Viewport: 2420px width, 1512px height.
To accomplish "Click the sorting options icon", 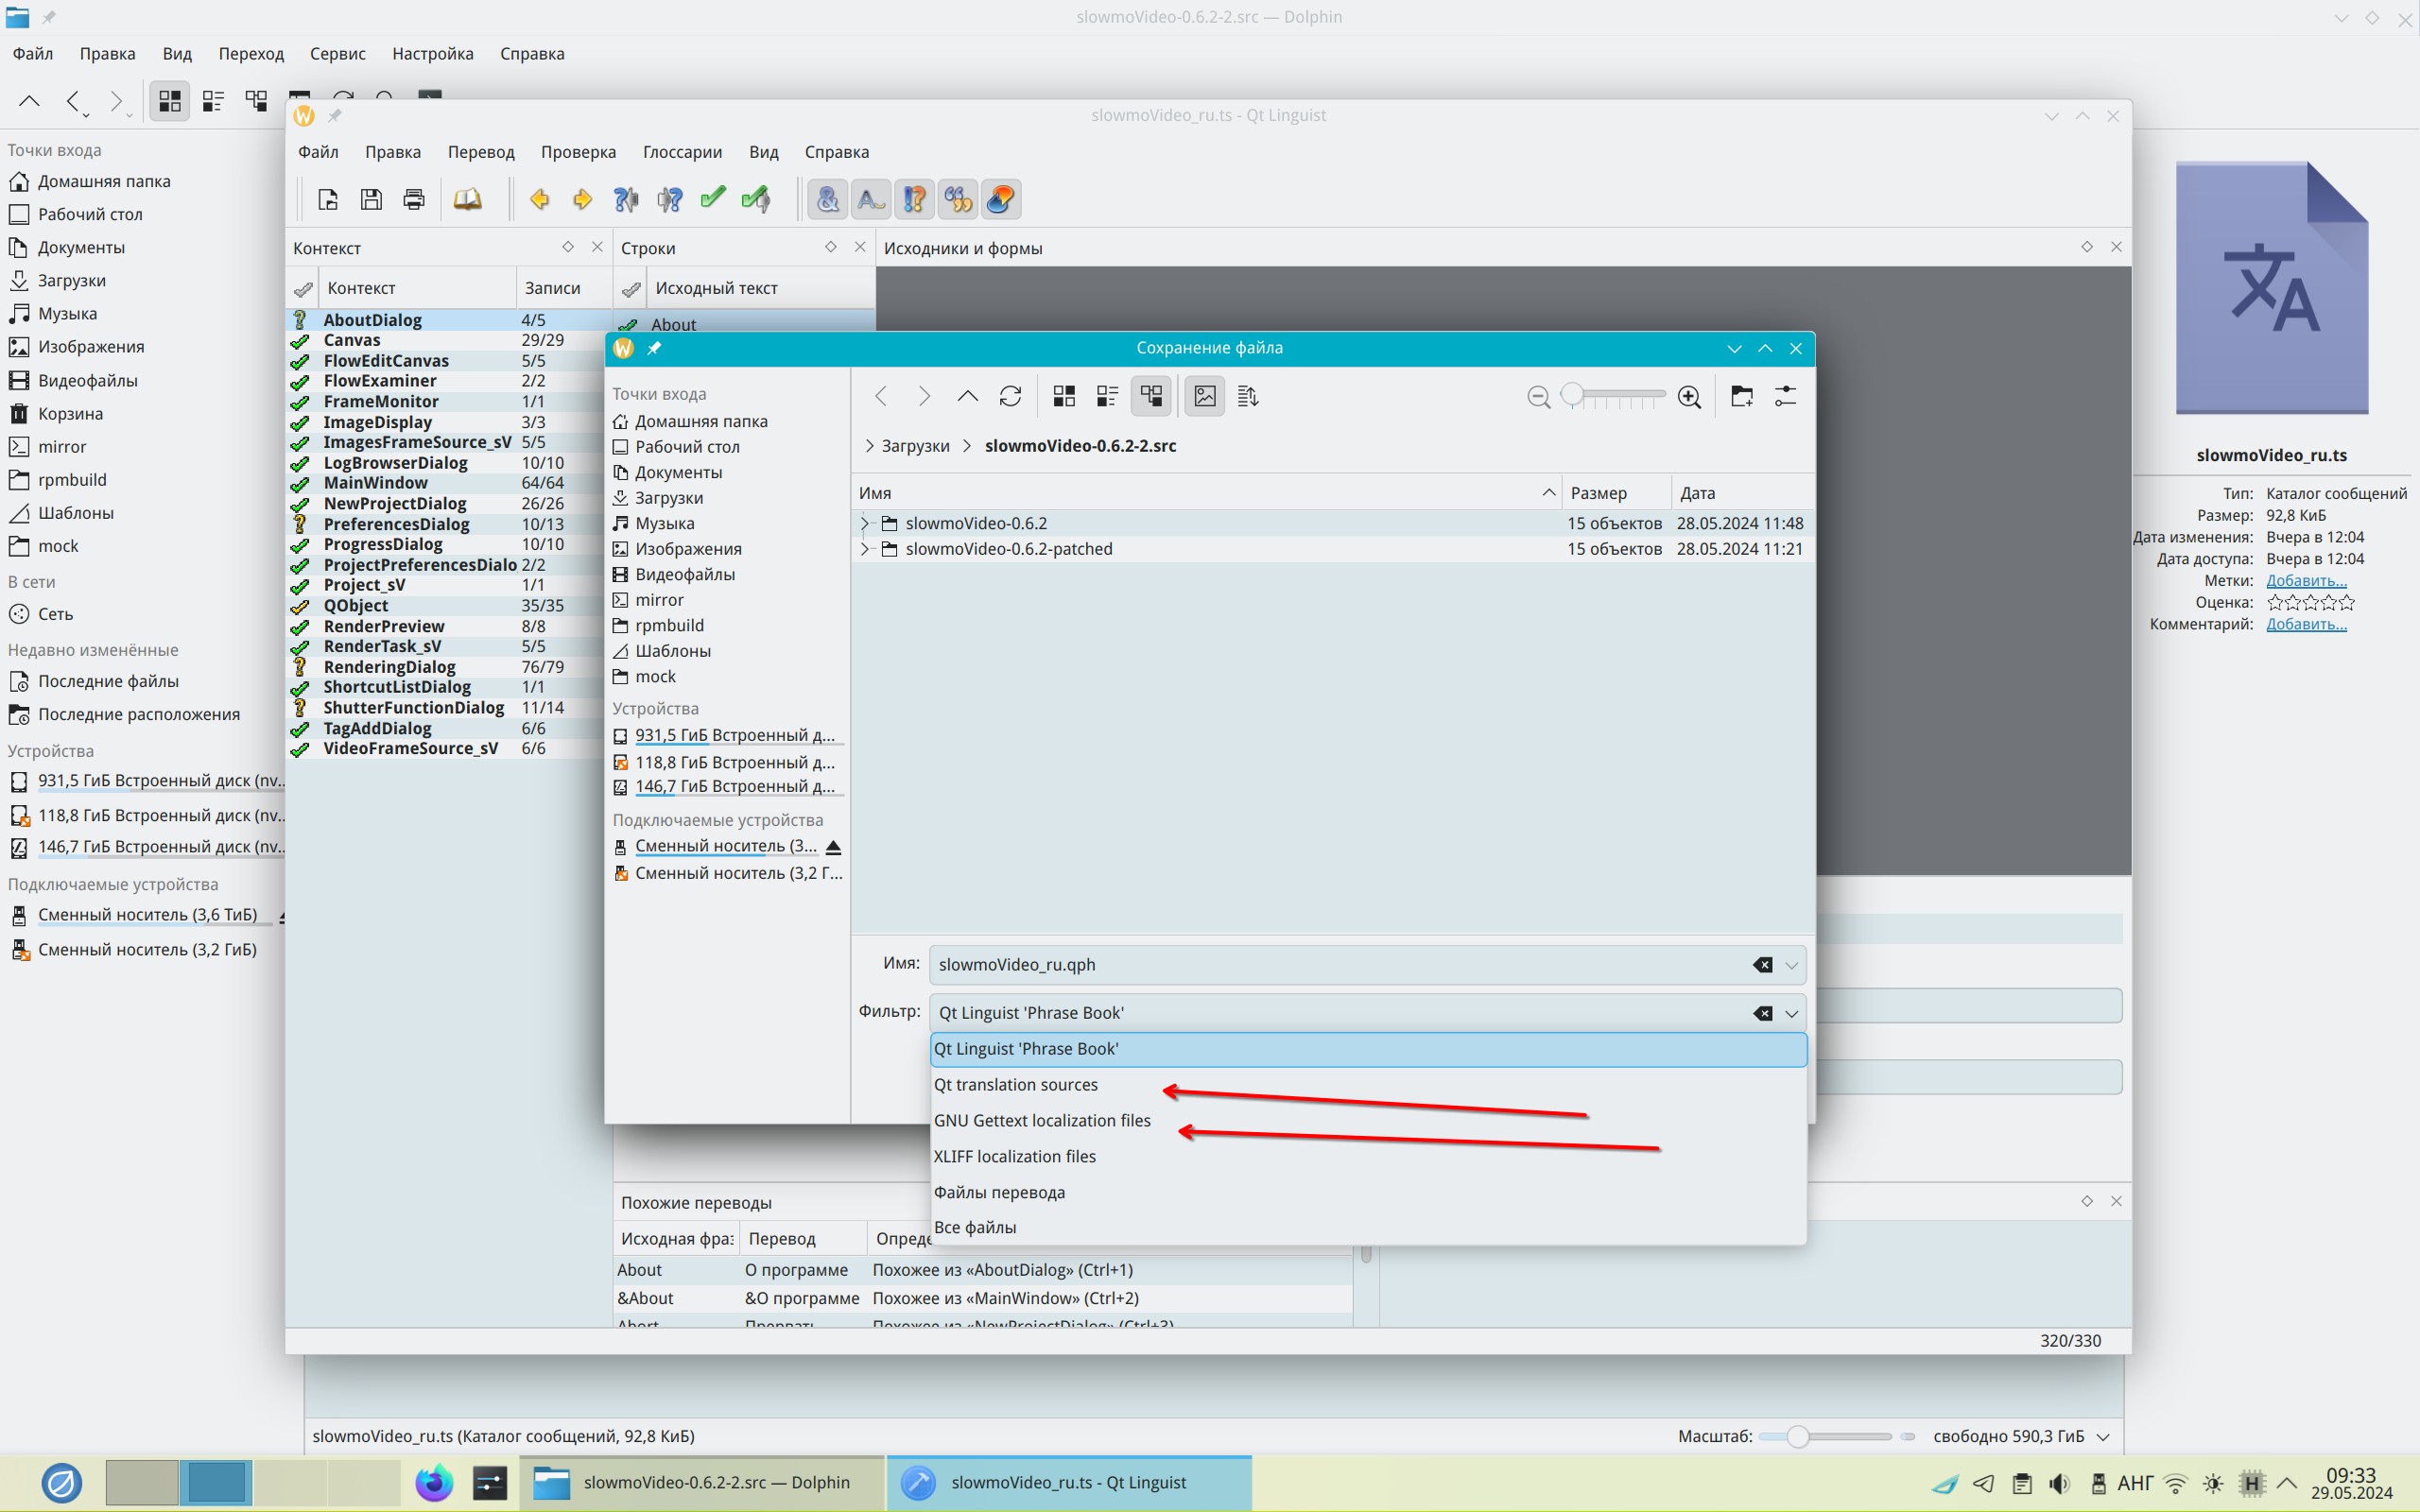I will tap(1248, 396).
